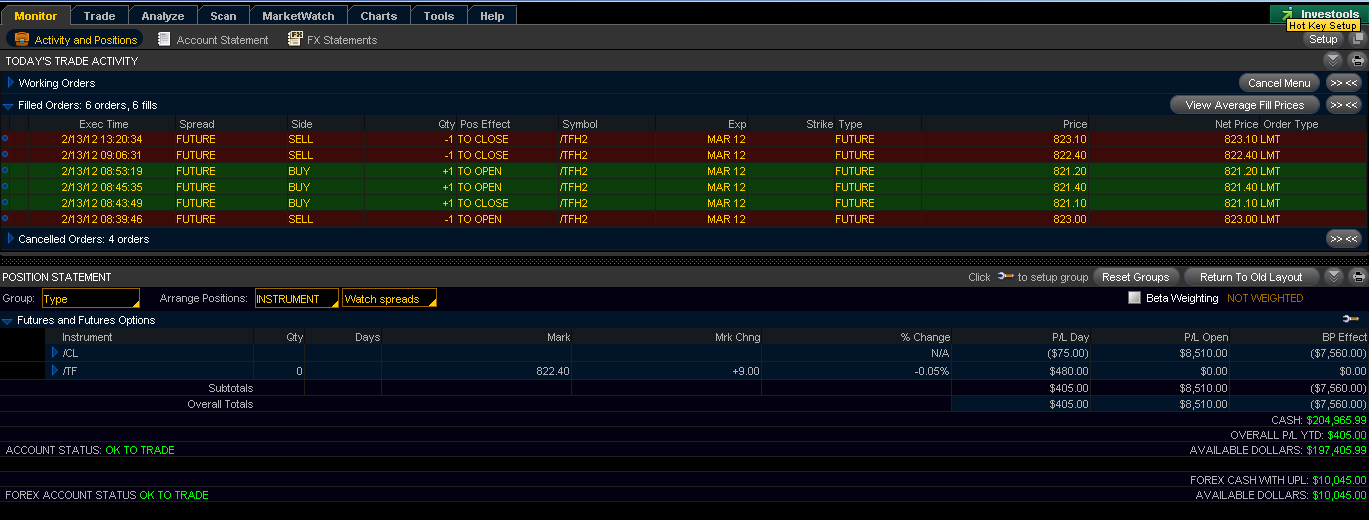Viewport: 1369px width, 520px height.
Task: Click the BP Effect column header
Action: pyautogui.click(x=1343, y=337)
